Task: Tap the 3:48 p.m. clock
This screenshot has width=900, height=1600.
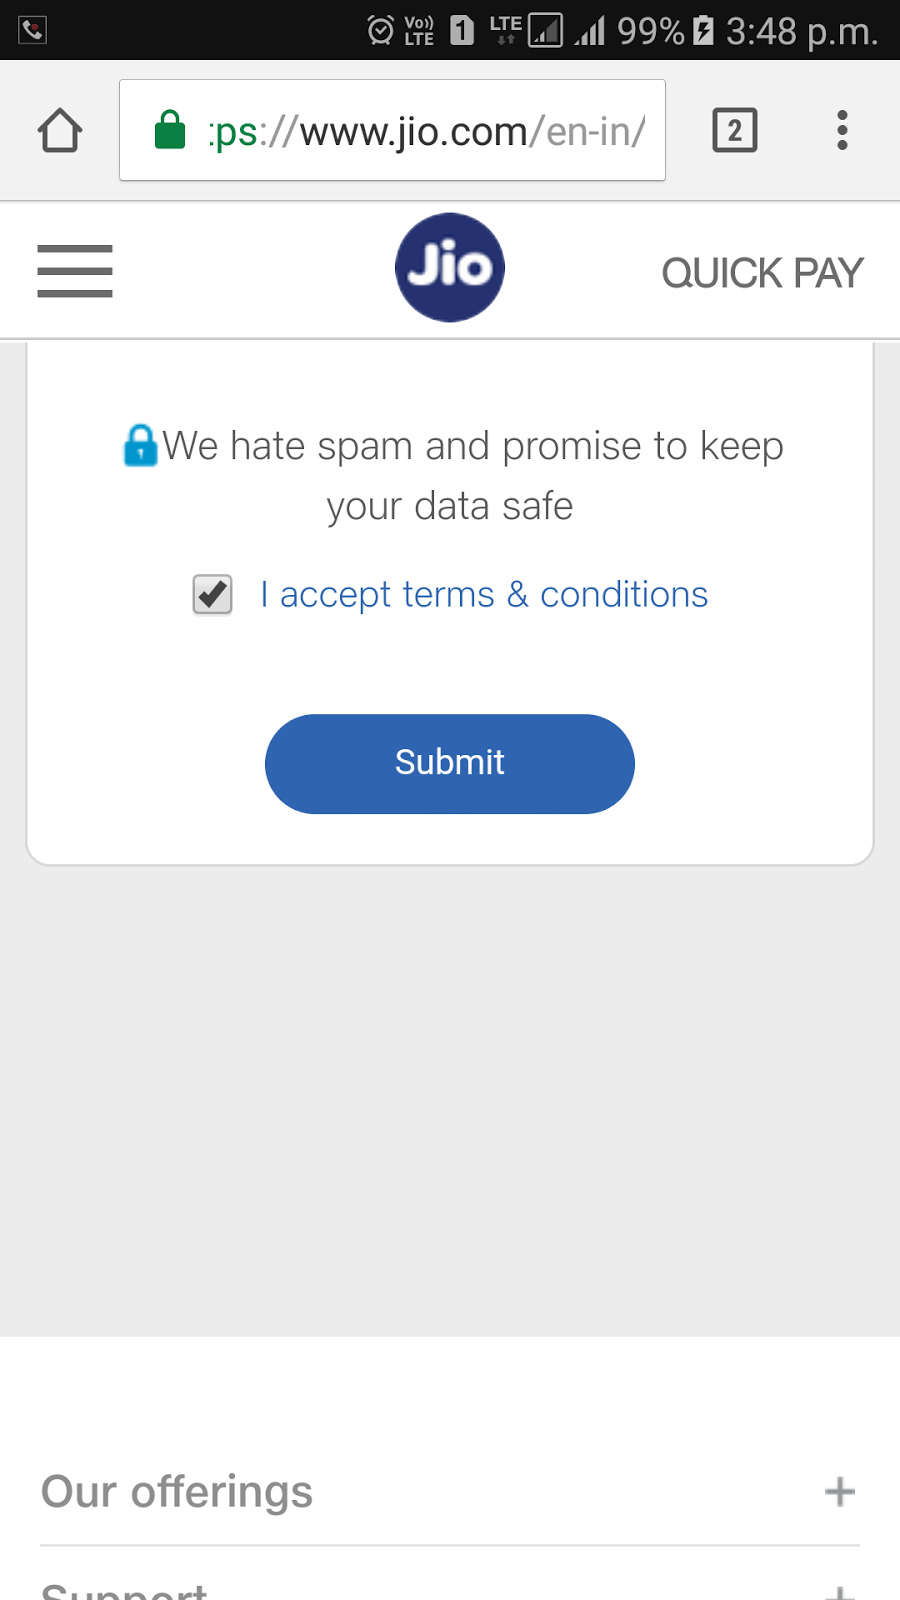Action: (802, 32)
